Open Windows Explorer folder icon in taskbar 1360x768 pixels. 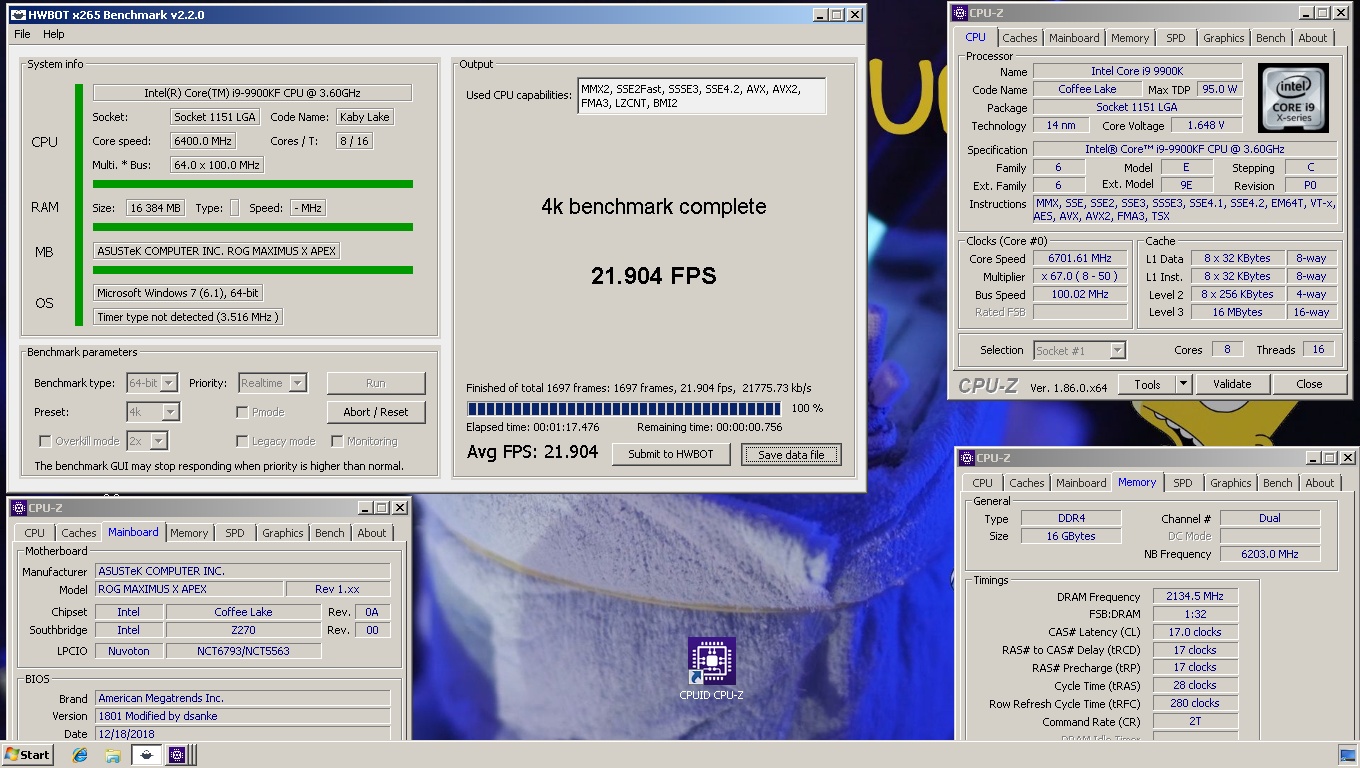click(112, 755)
